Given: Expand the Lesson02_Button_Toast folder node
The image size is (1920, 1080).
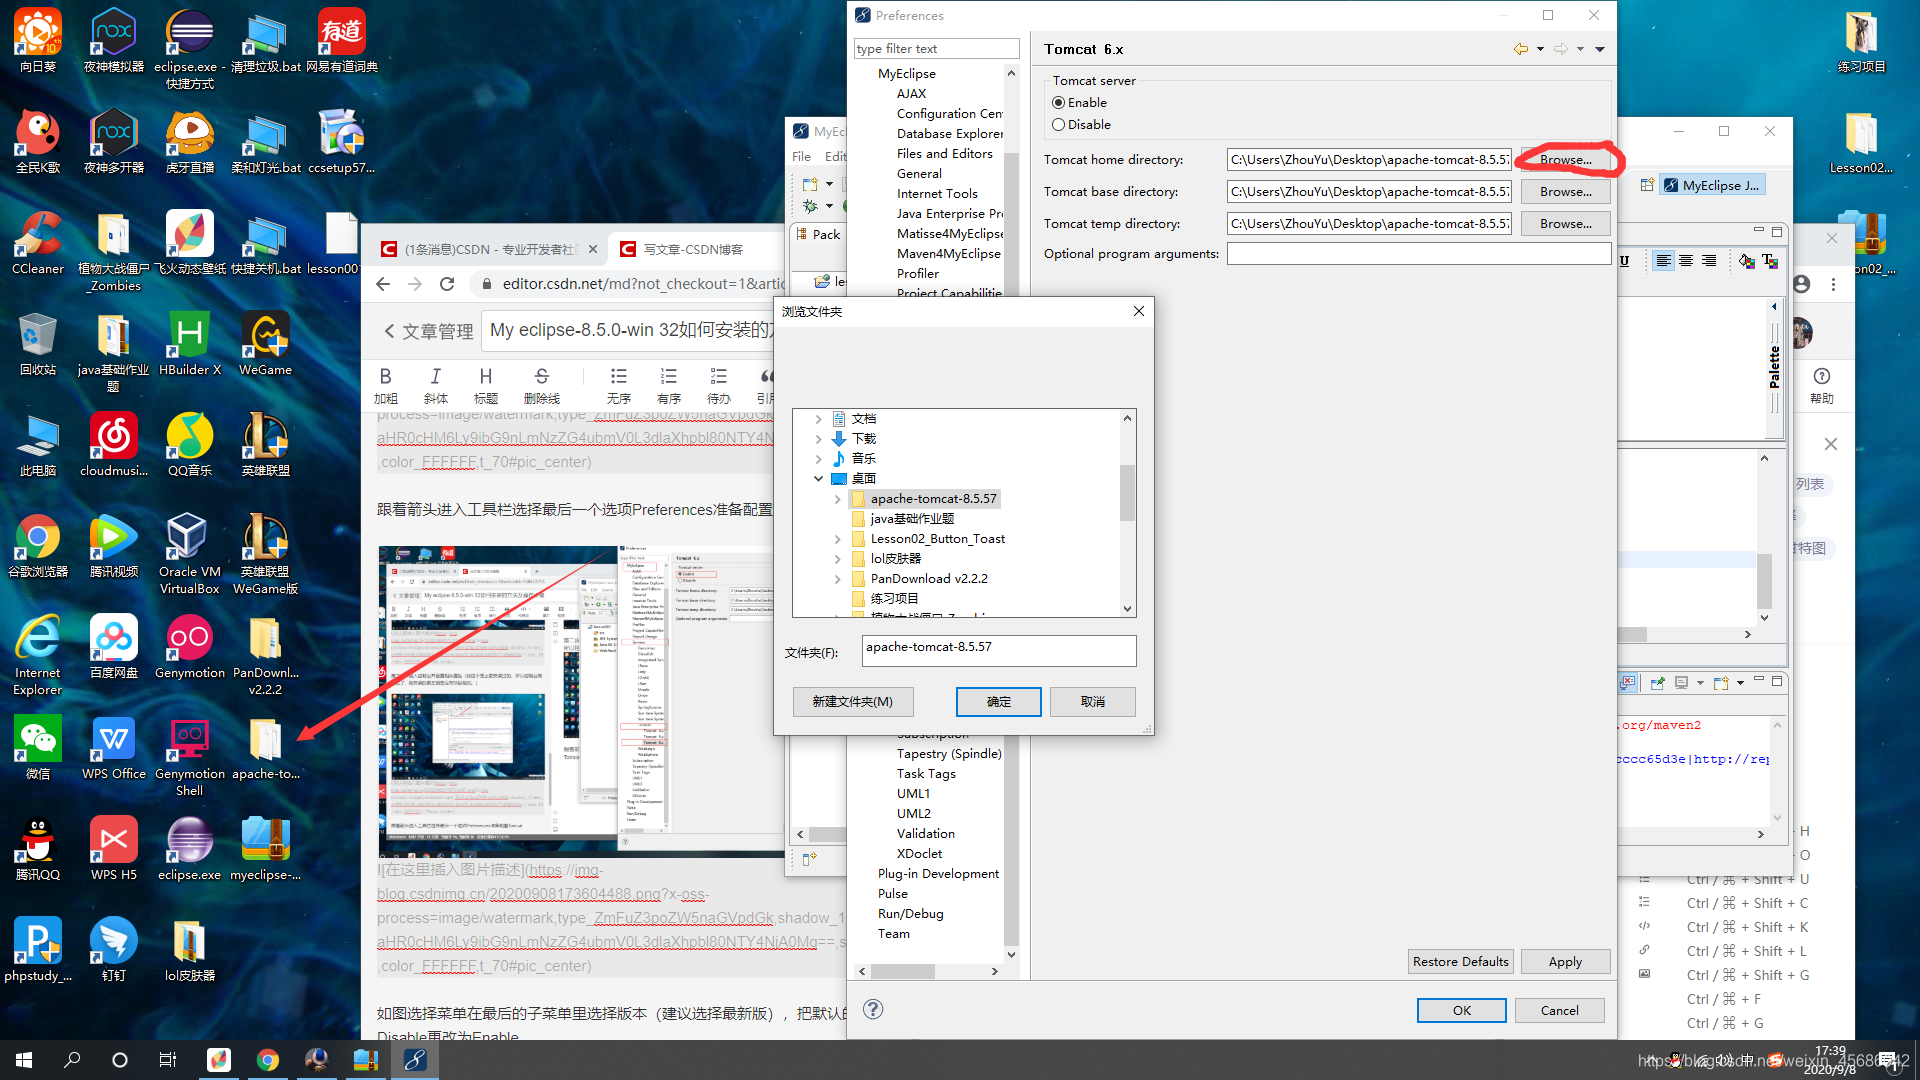Looking at the screenshot, I should click(837, 539).
